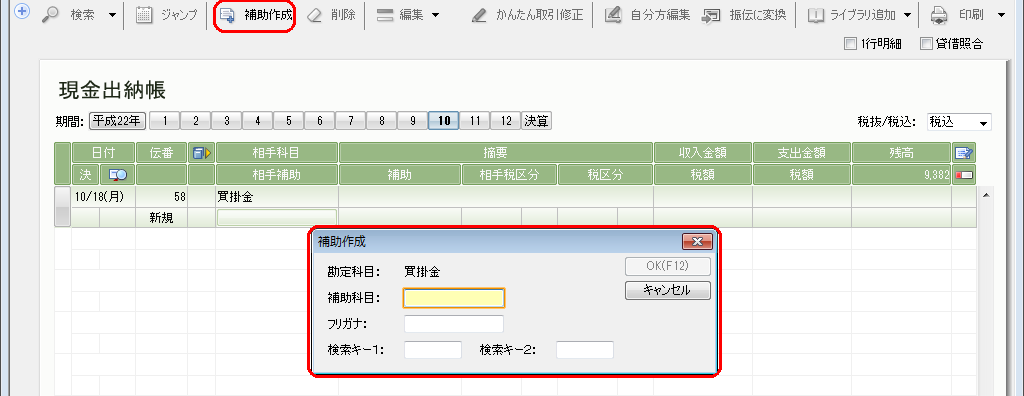
Task: Select the 決算 period tab
Action: tap(536, 121)
